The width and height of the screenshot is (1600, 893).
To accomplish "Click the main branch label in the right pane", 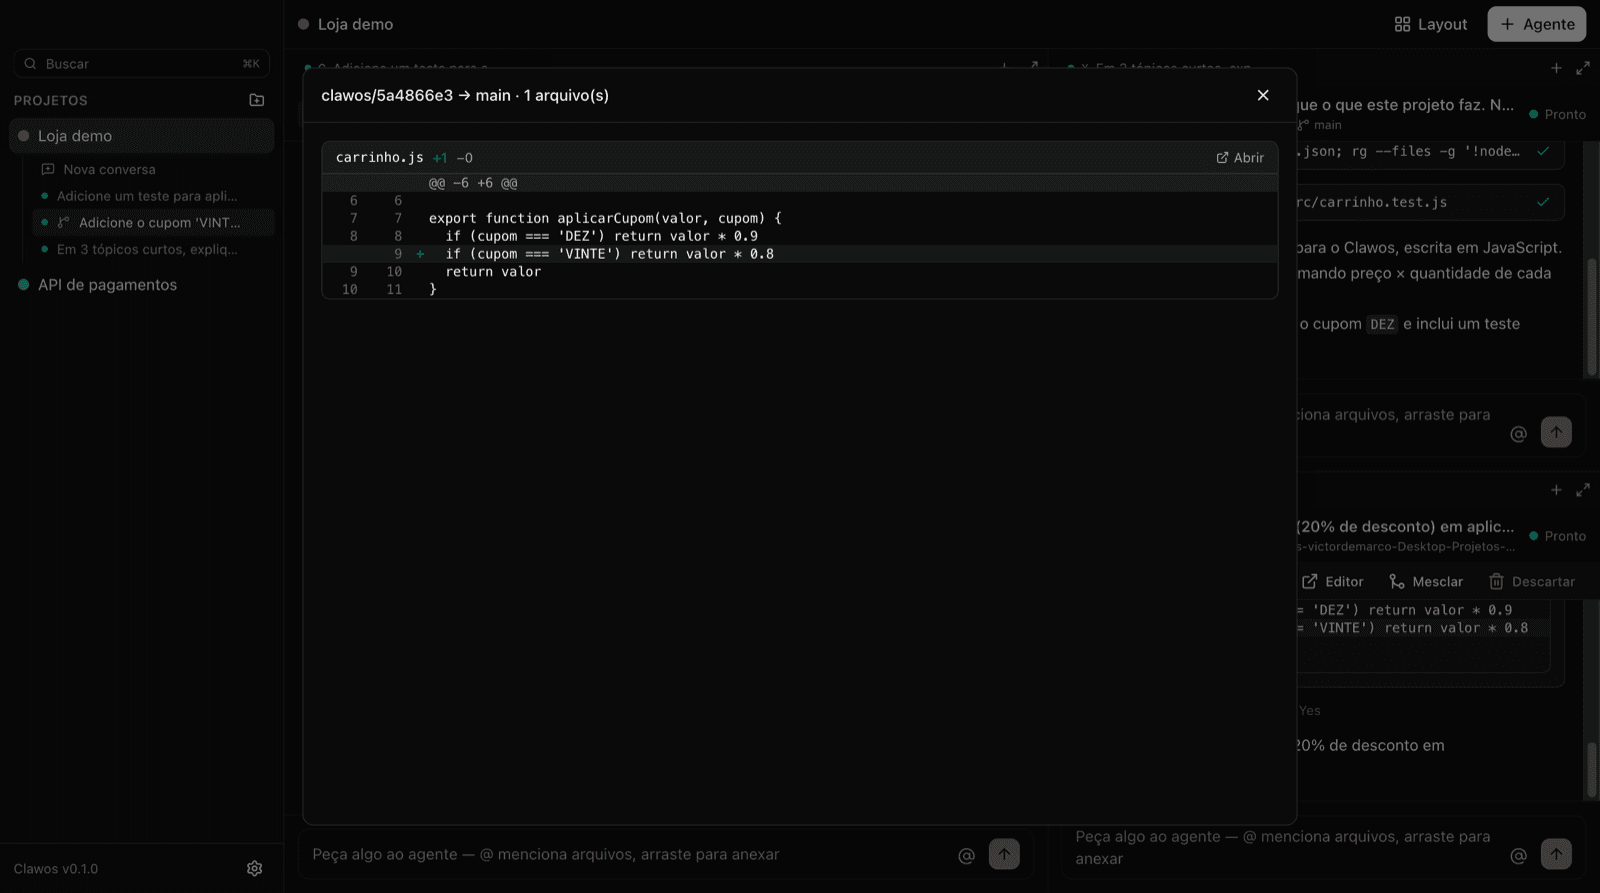I will (x=1327, y=125).
